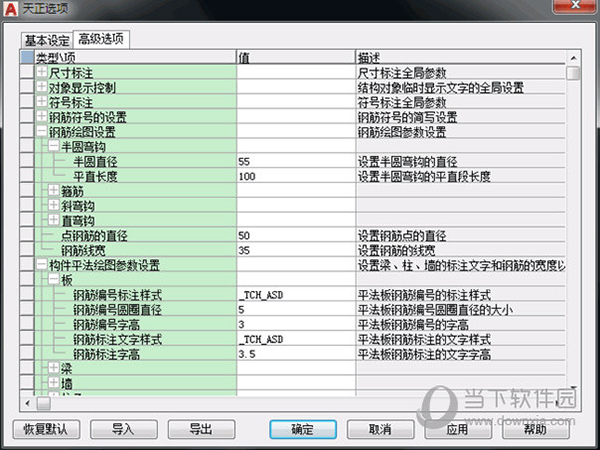Click the 恢复默认 button
The image size is (600, 450).
(x=46, y=429)
